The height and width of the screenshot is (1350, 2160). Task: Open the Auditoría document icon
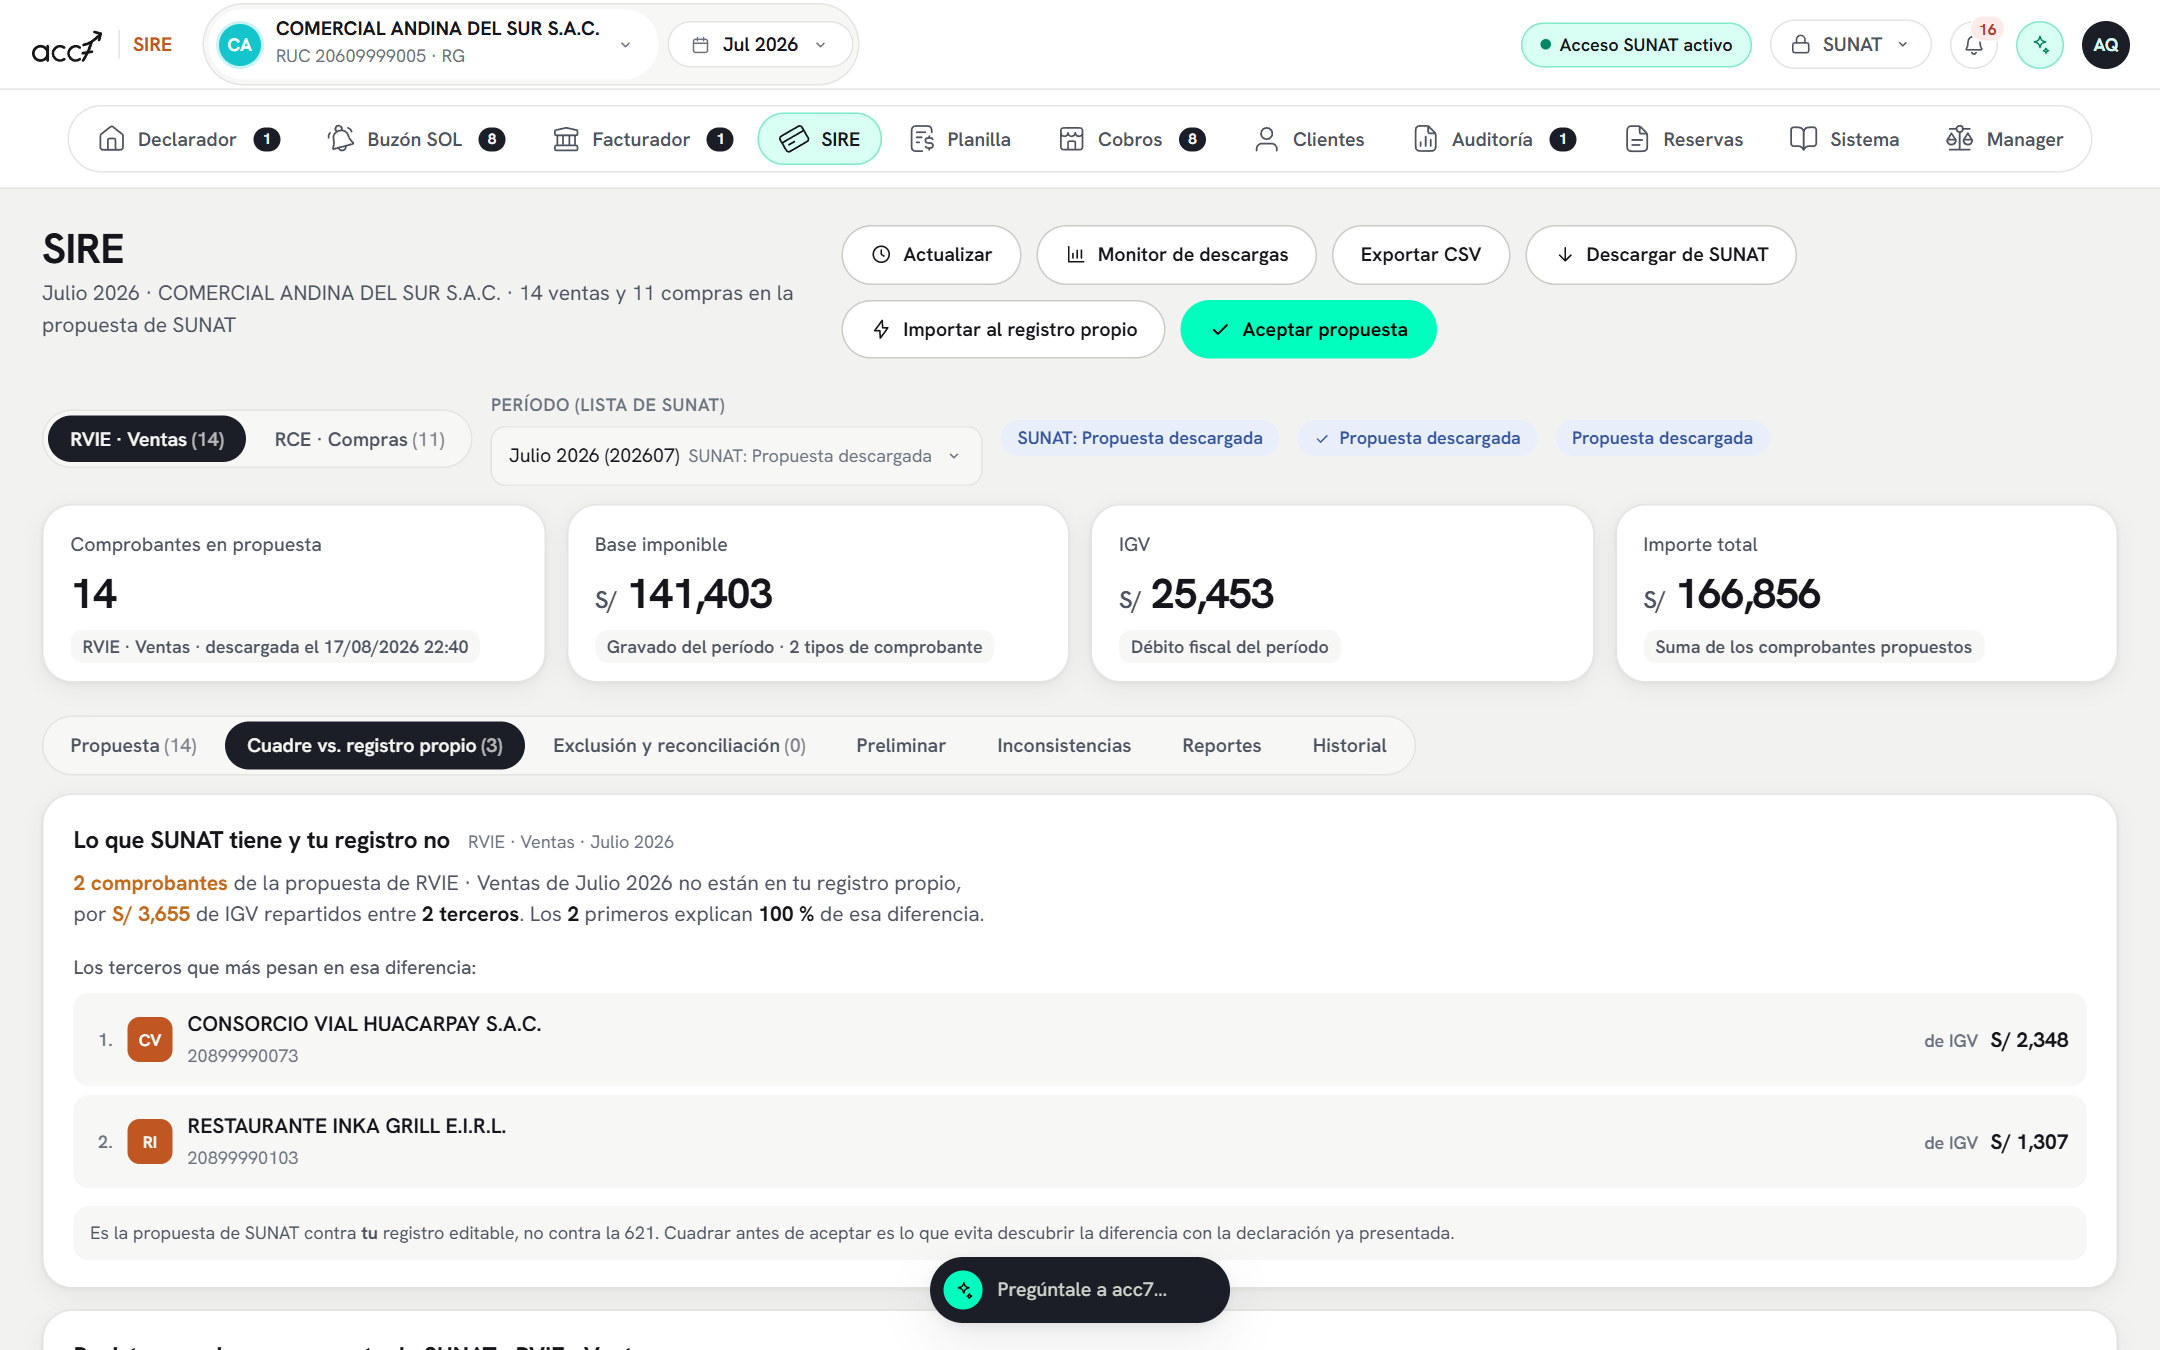click(1426, 139)
